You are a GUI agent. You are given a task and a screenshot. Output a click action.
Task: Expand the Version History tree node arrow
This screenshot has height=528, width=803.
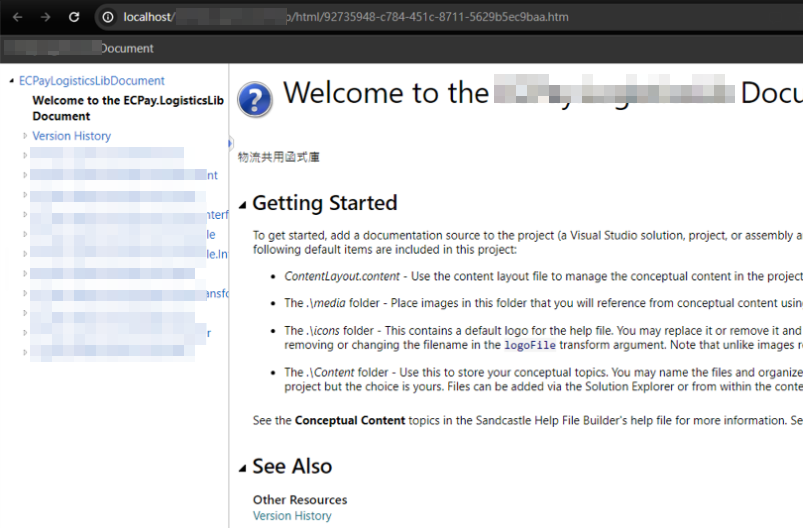click(x=25, y=136)
